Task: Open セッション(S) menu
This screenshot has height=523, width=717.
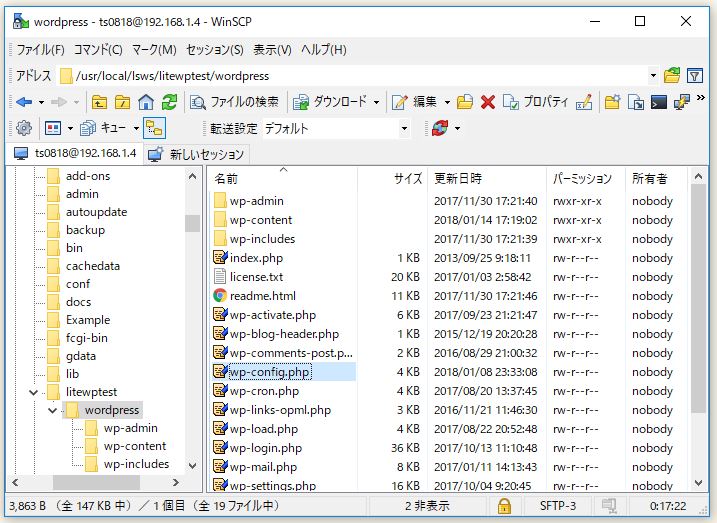Action: (x=215, y=49)
